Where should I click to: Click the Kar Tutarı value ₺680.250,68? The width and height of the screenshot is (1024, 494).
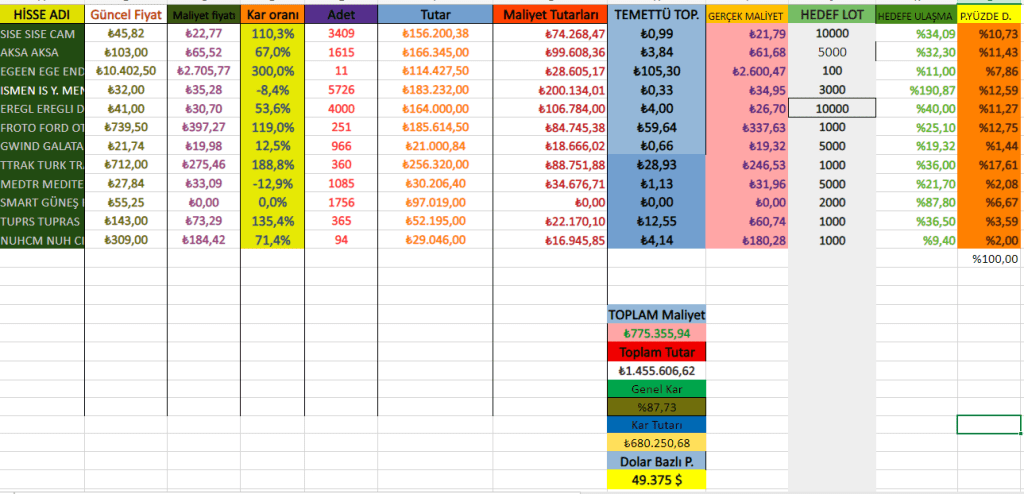point(656,443)
